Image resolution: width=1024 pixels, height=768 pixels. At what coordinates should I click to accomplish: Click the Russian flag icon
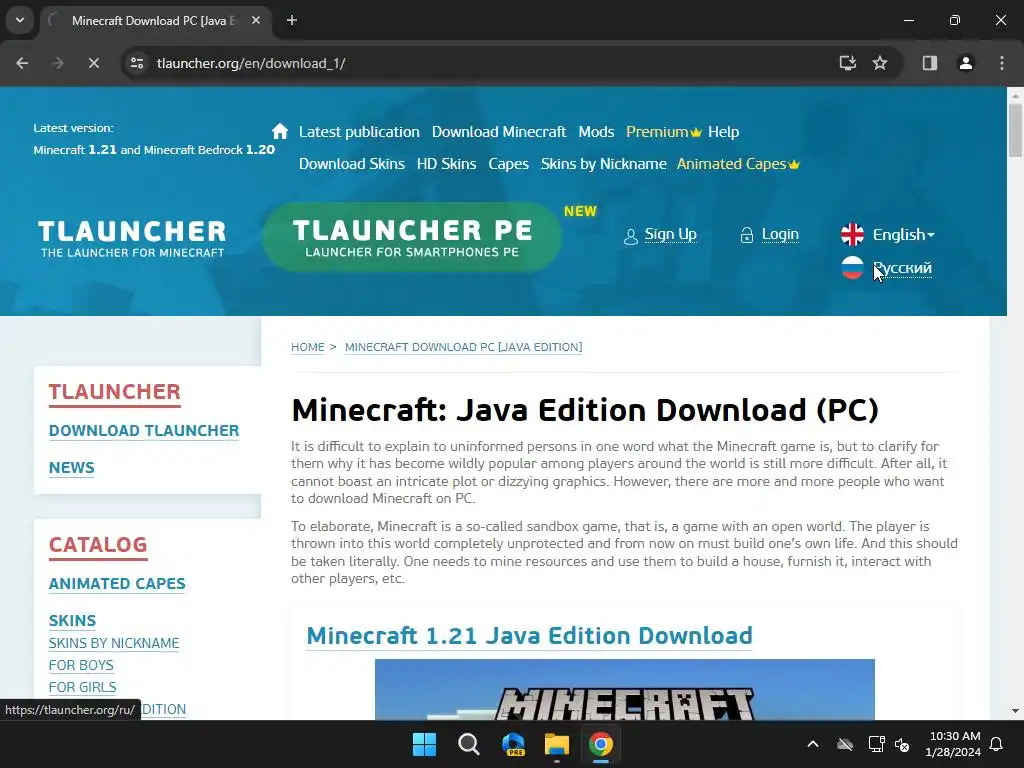852,268
